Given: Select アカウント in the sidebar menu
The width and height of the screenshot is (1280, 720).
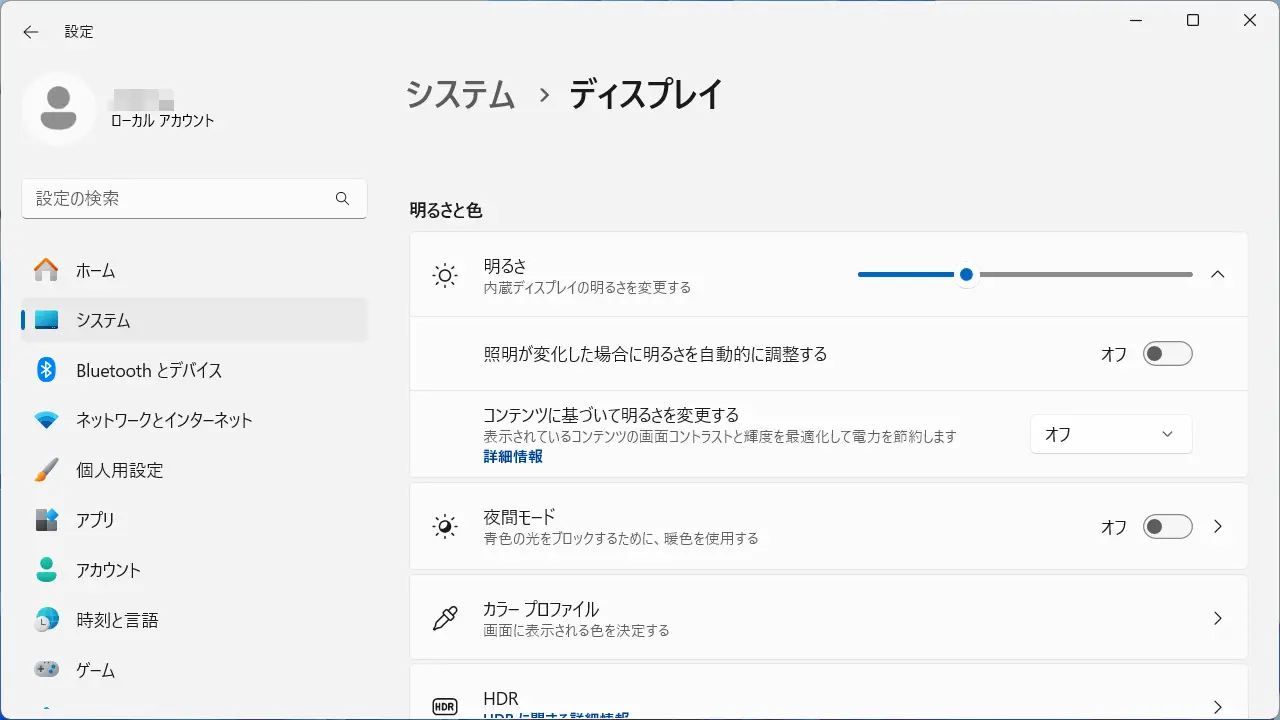Looking at the screenshot, I should point(108,570).
